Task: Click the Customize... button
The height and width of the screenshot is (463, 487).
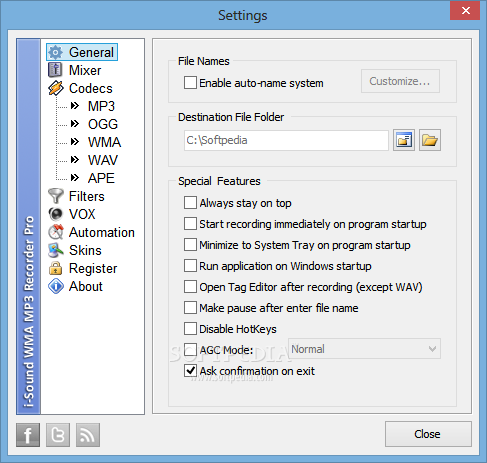Action: tap(400, 81)
